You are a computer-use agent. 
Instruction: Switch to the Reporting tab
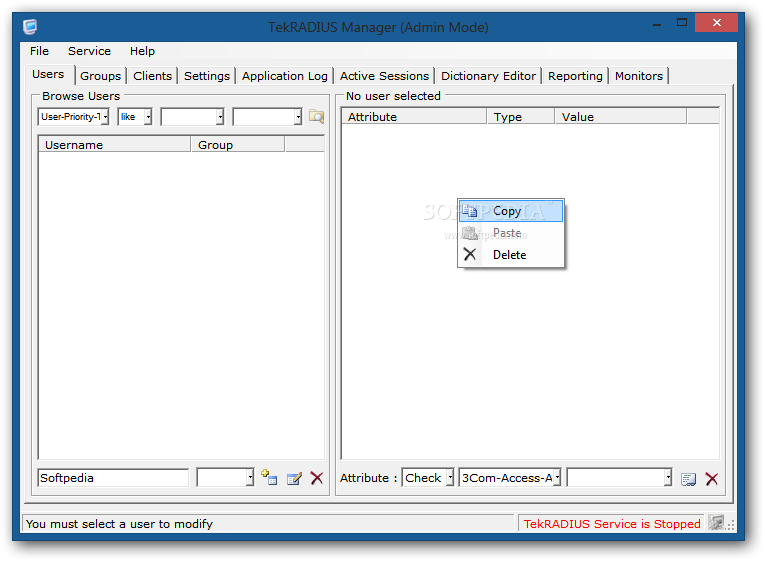[x=575, y=76]
